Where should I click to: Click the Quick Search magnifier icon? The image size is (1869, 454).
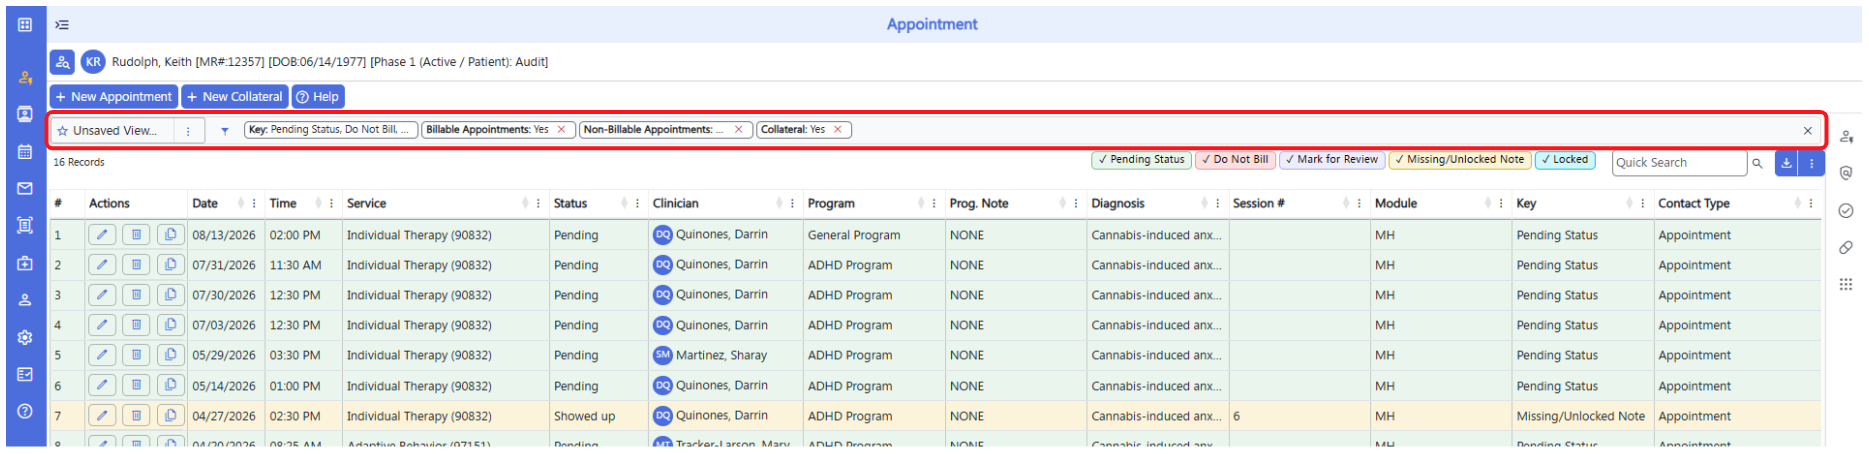(1757, 163)
